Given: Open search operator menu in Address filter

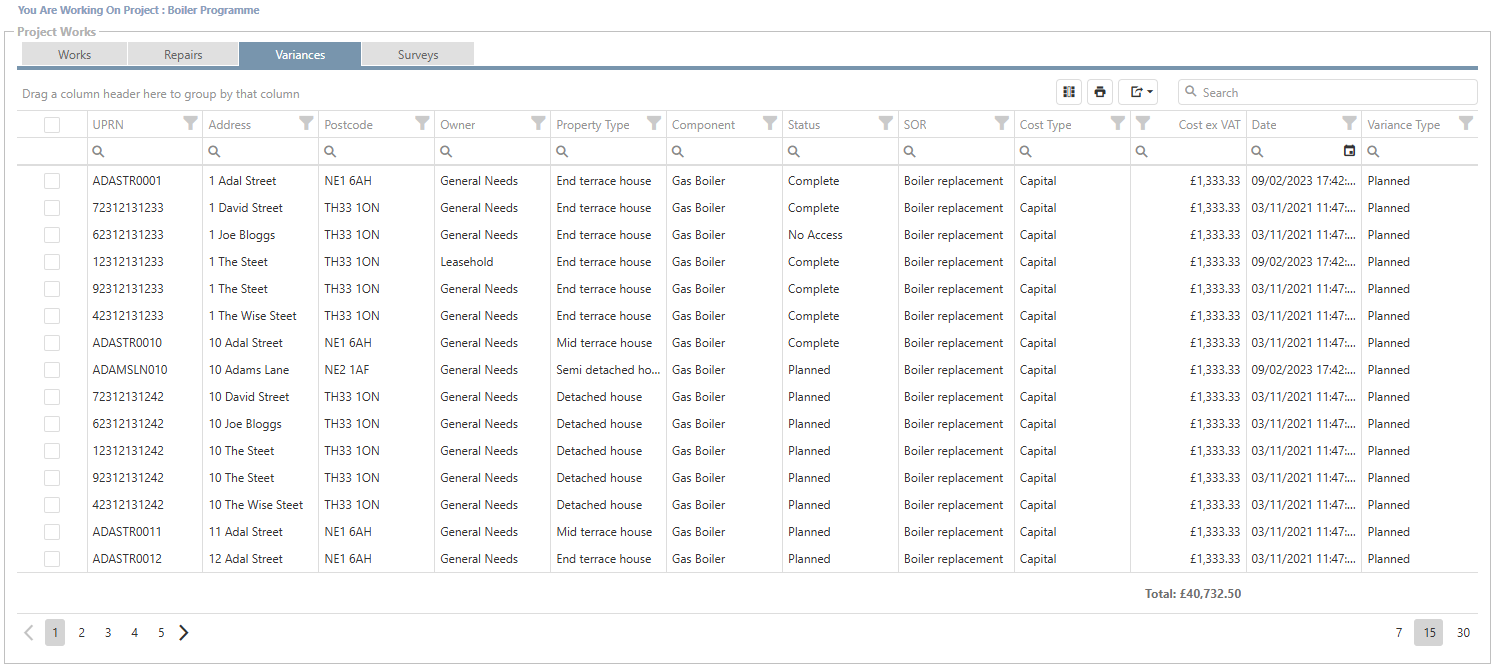Looking at the screenshot, I should click(214, 152).
